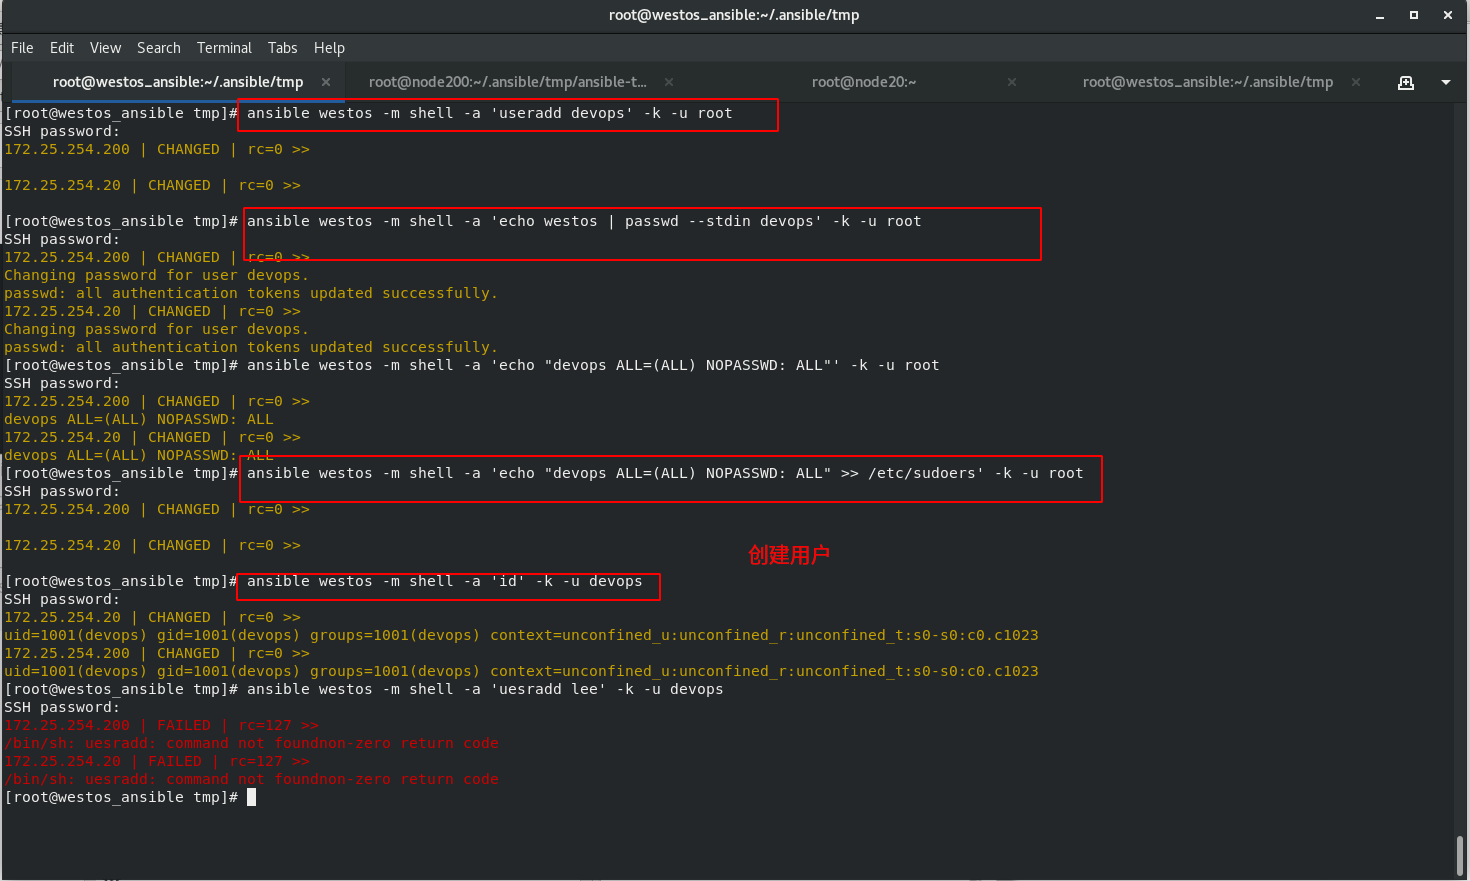Viewport: 1470px width, 881px height.
Task: Open the View menu
Action: [x=105, y=48]
